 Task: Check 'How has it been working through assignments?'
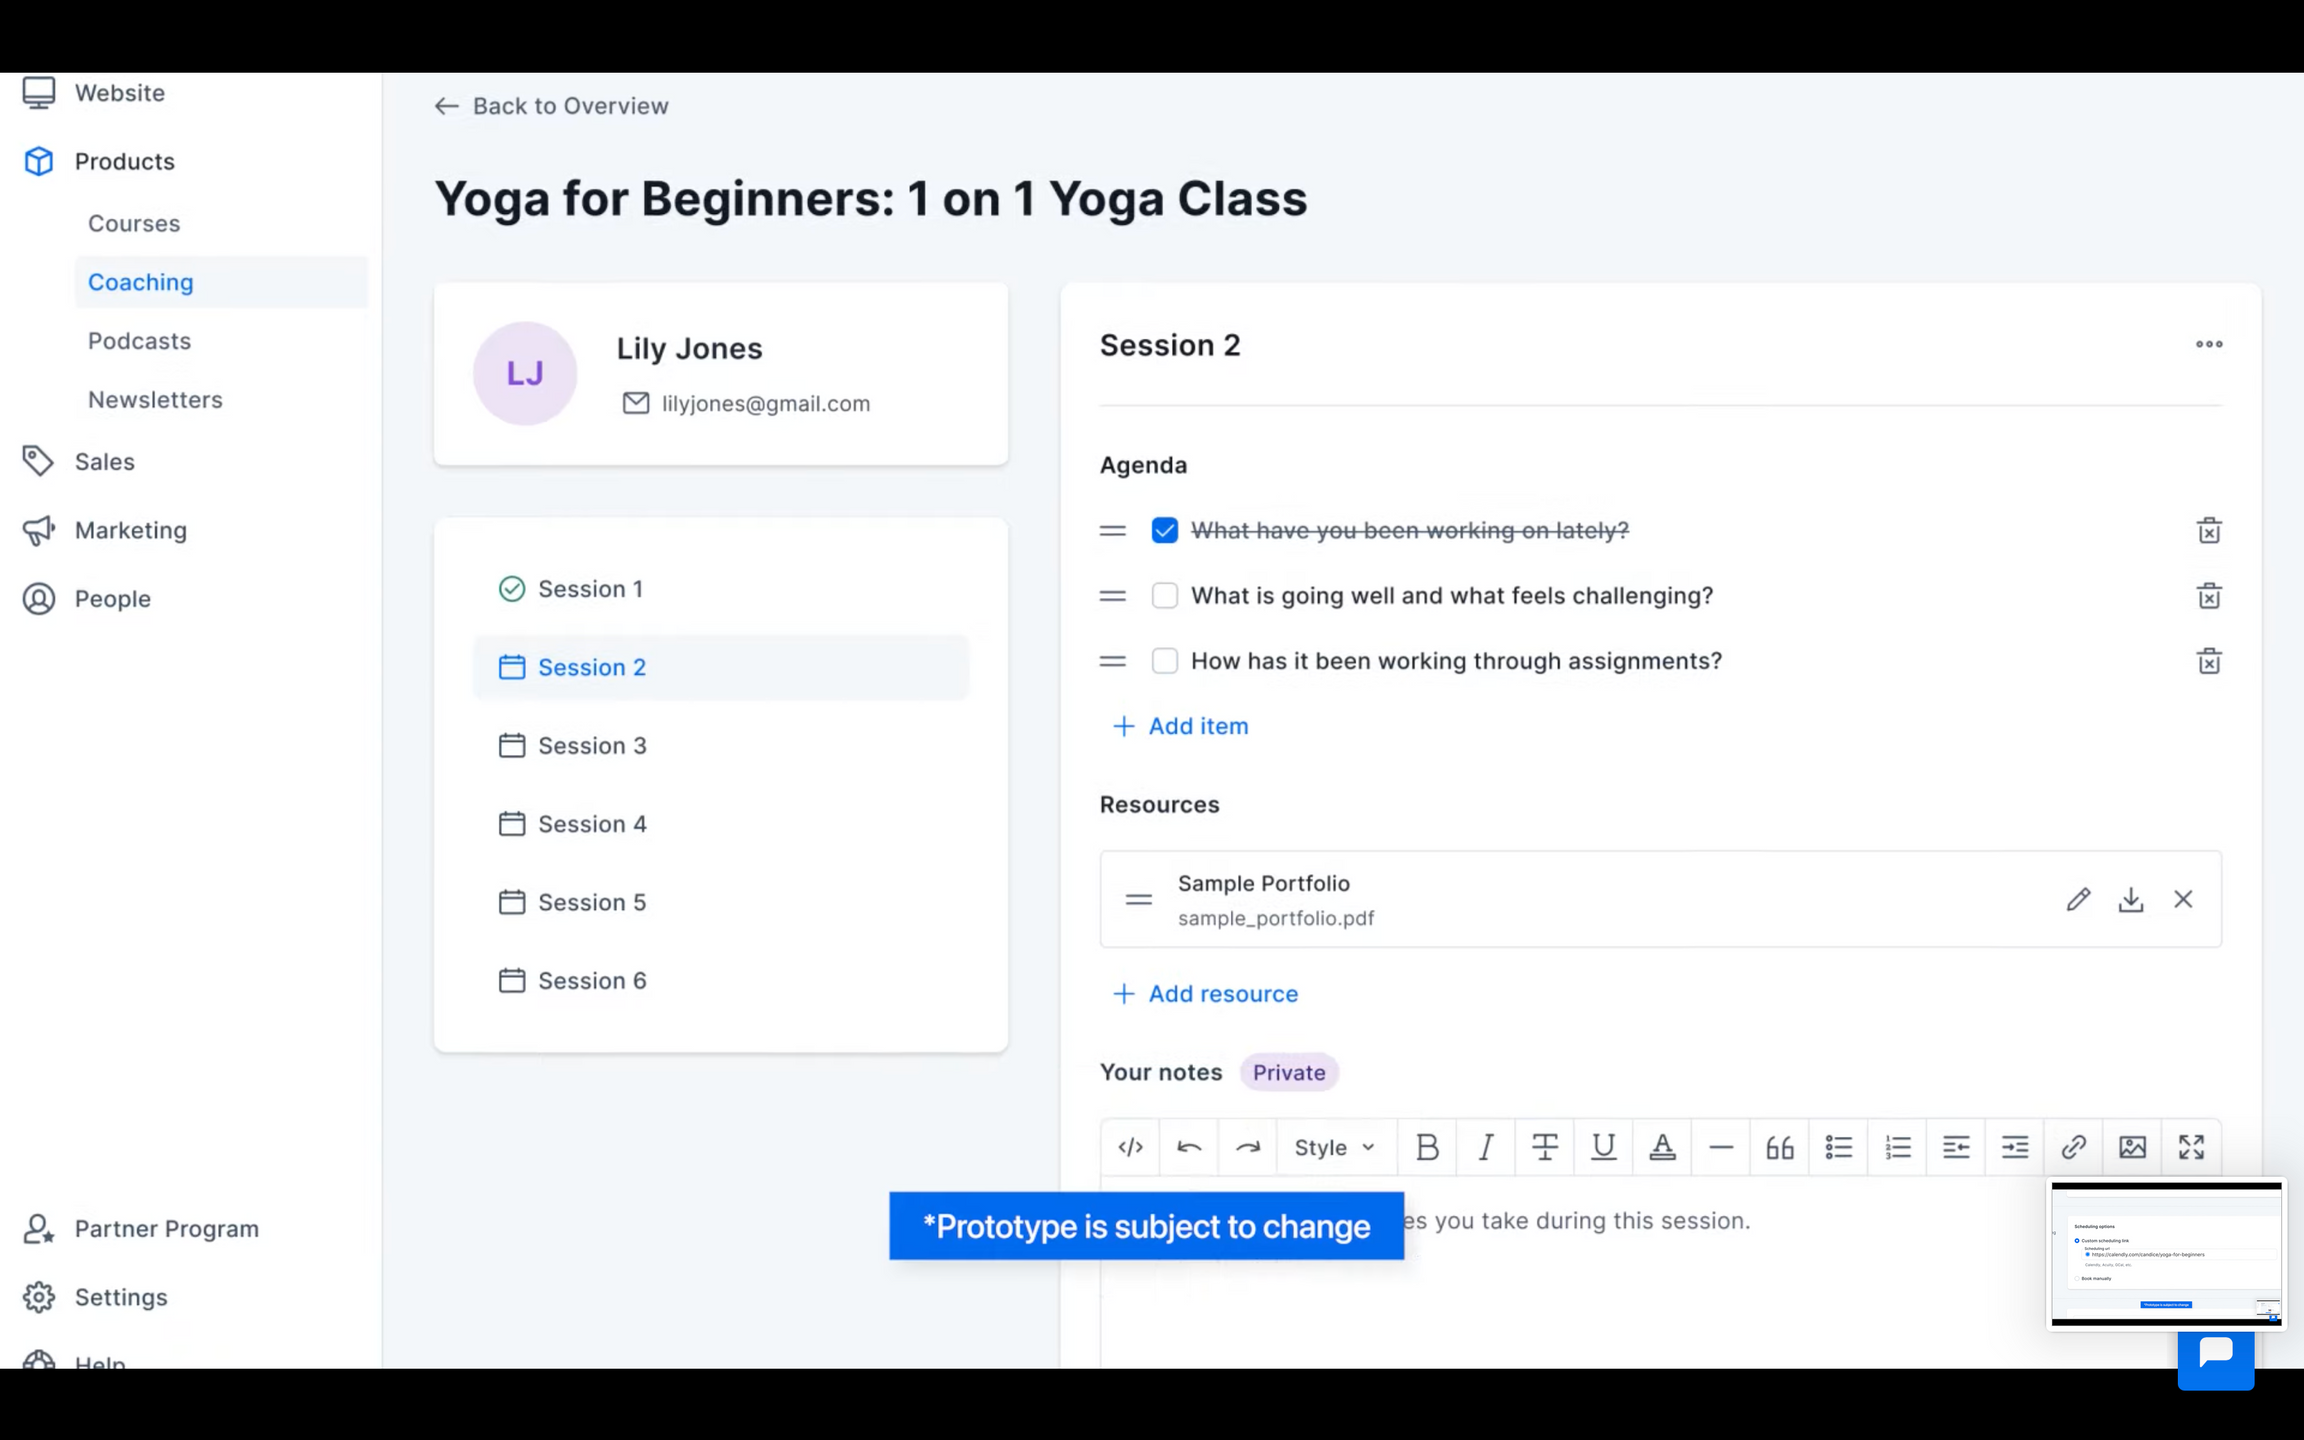pos(1164,661)
